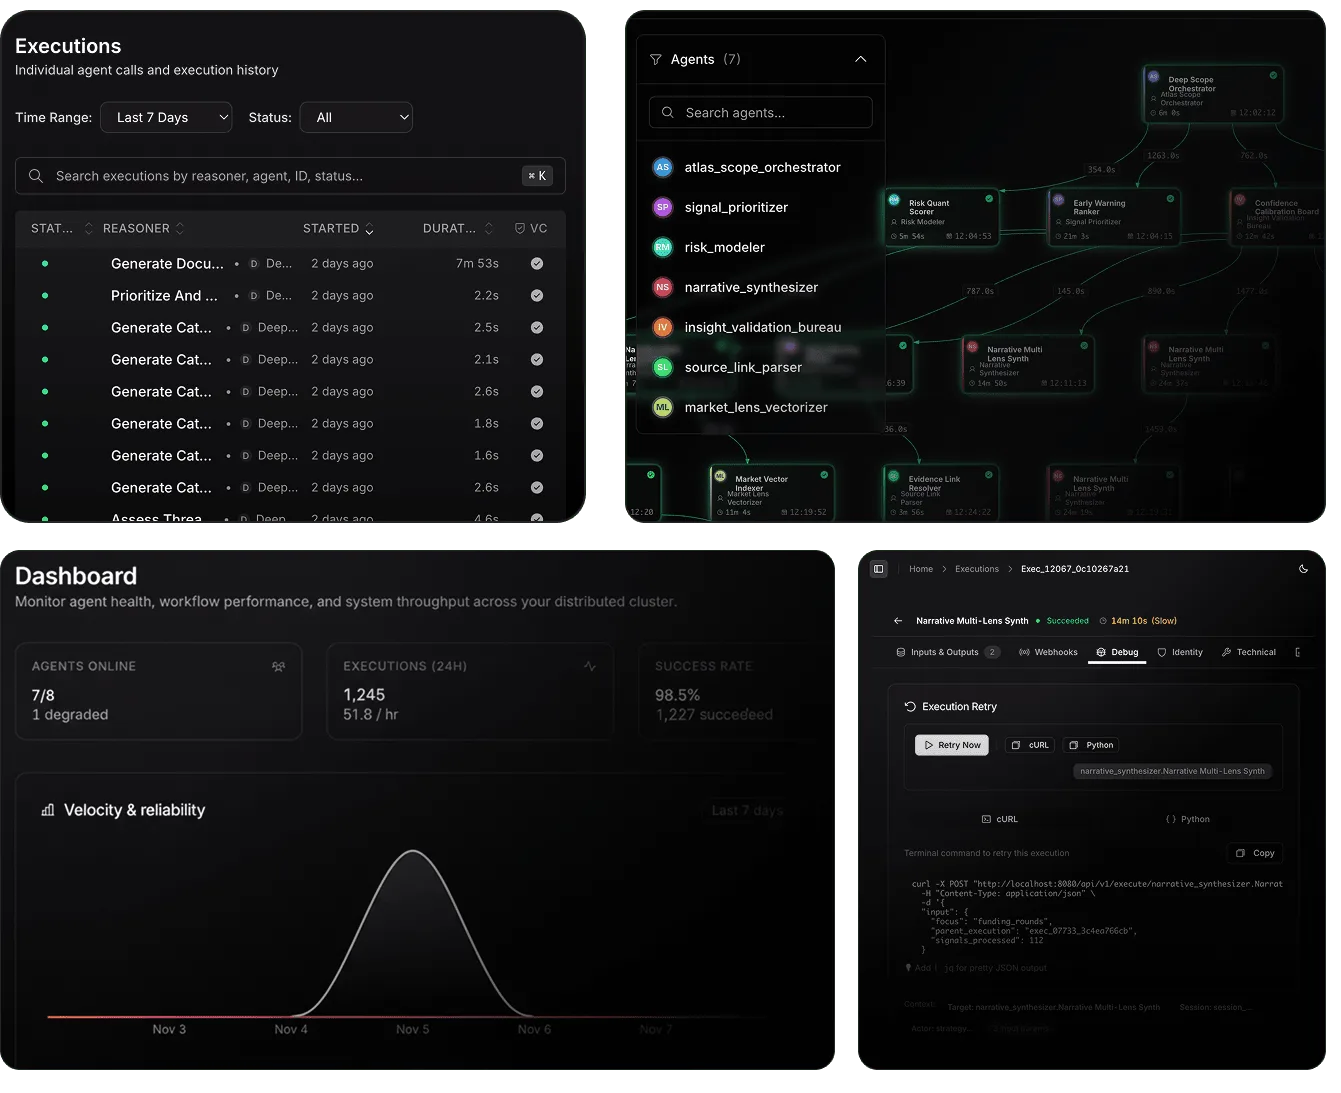This screenshot has width=1341, height=1093.
Task: Select the Python tab above terminal command
Action: click(x=1187, y=819)
